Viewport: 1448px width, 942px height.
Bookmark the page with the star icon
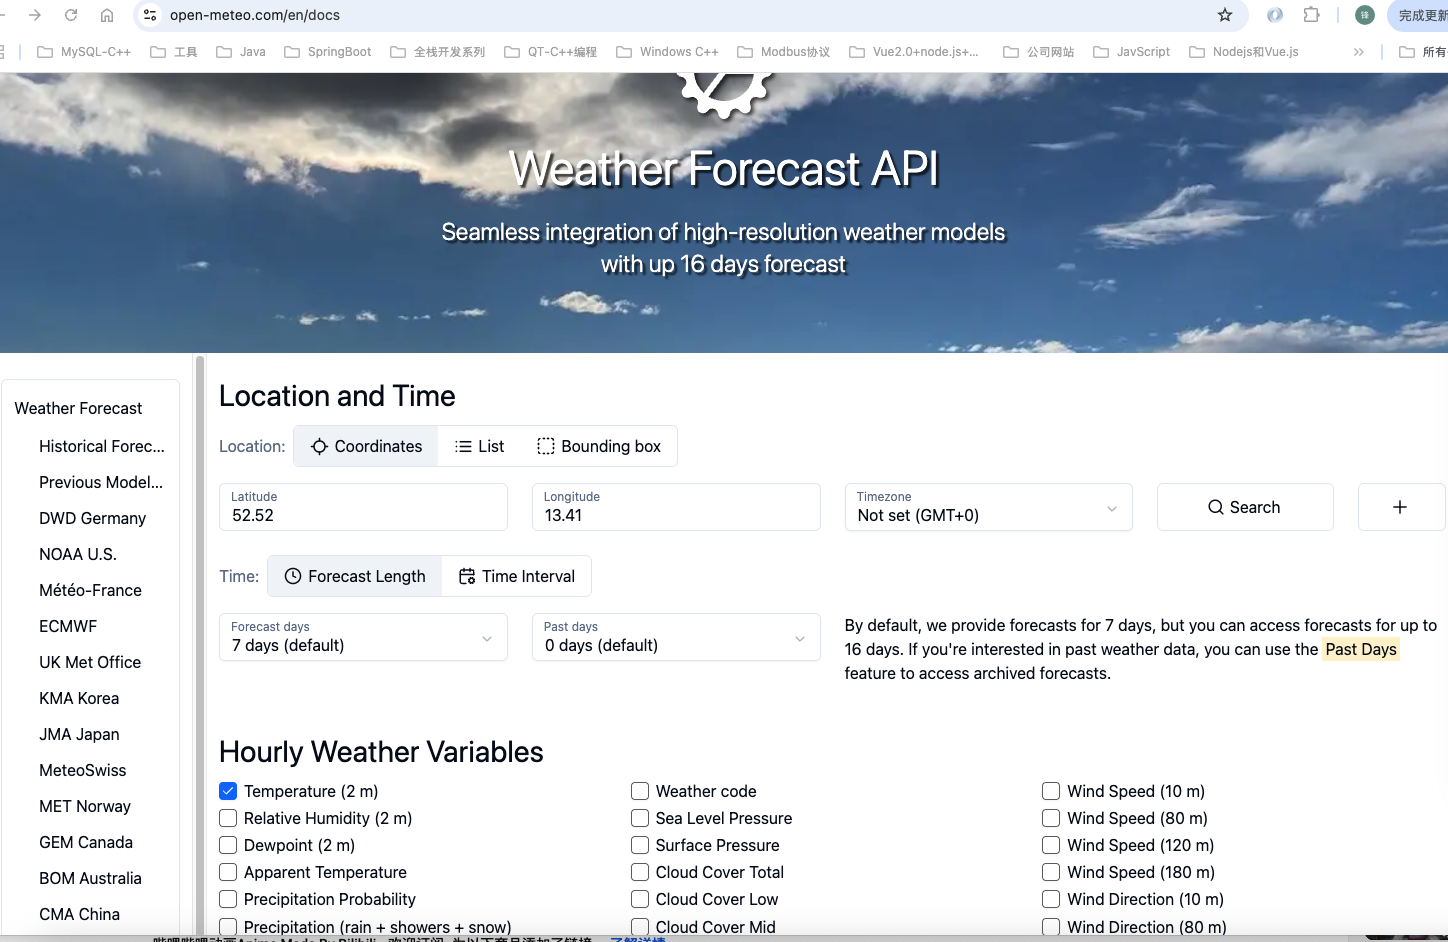(x=1225, y=15)
